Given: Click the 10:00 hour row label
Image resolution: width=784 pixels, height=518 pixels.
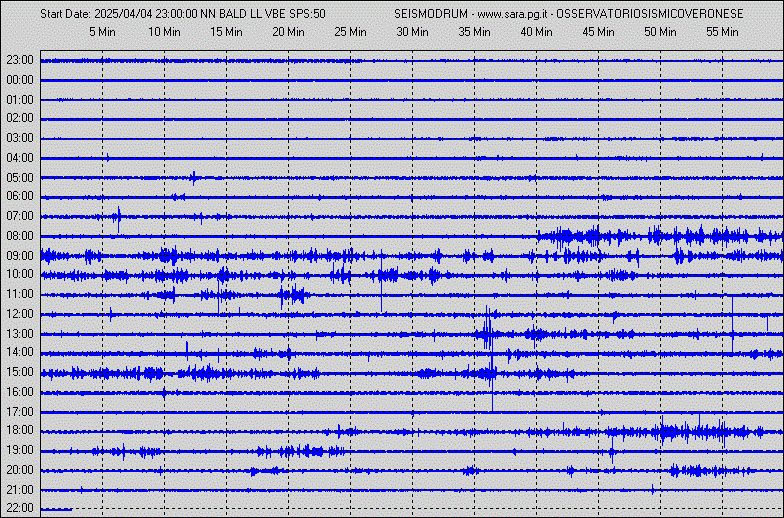Looking at the screenshot, I should coord(20,274).
